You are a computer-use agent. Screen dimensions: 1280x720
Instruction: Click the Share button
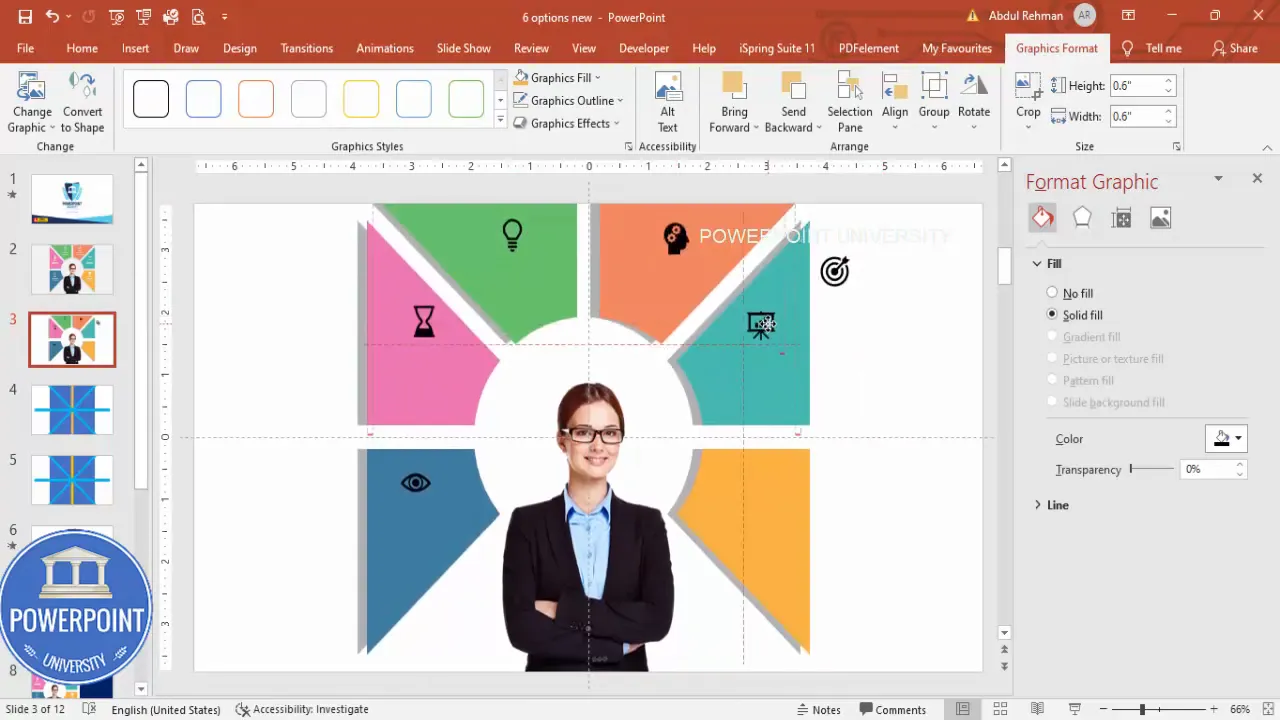click(1234, 48)
